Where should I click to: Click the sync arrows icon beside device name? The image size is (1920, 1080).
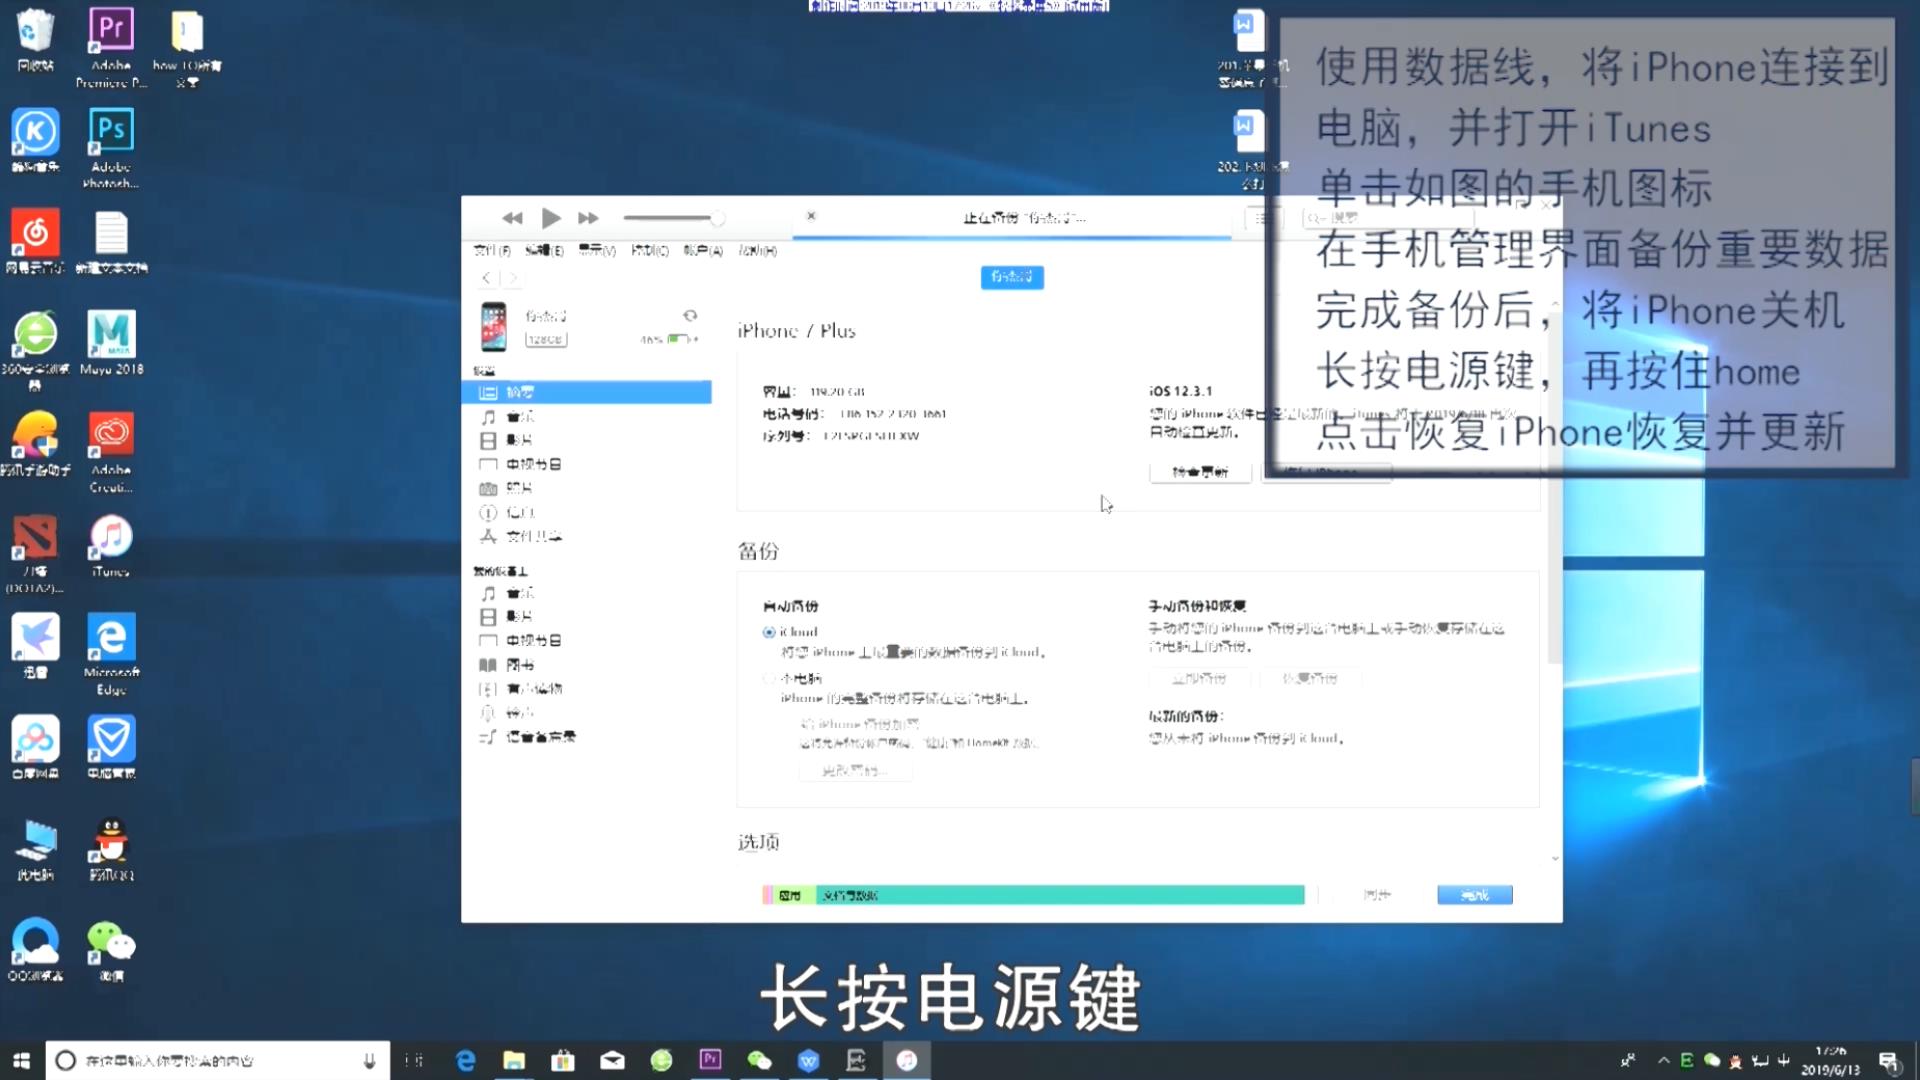point(690,315)
